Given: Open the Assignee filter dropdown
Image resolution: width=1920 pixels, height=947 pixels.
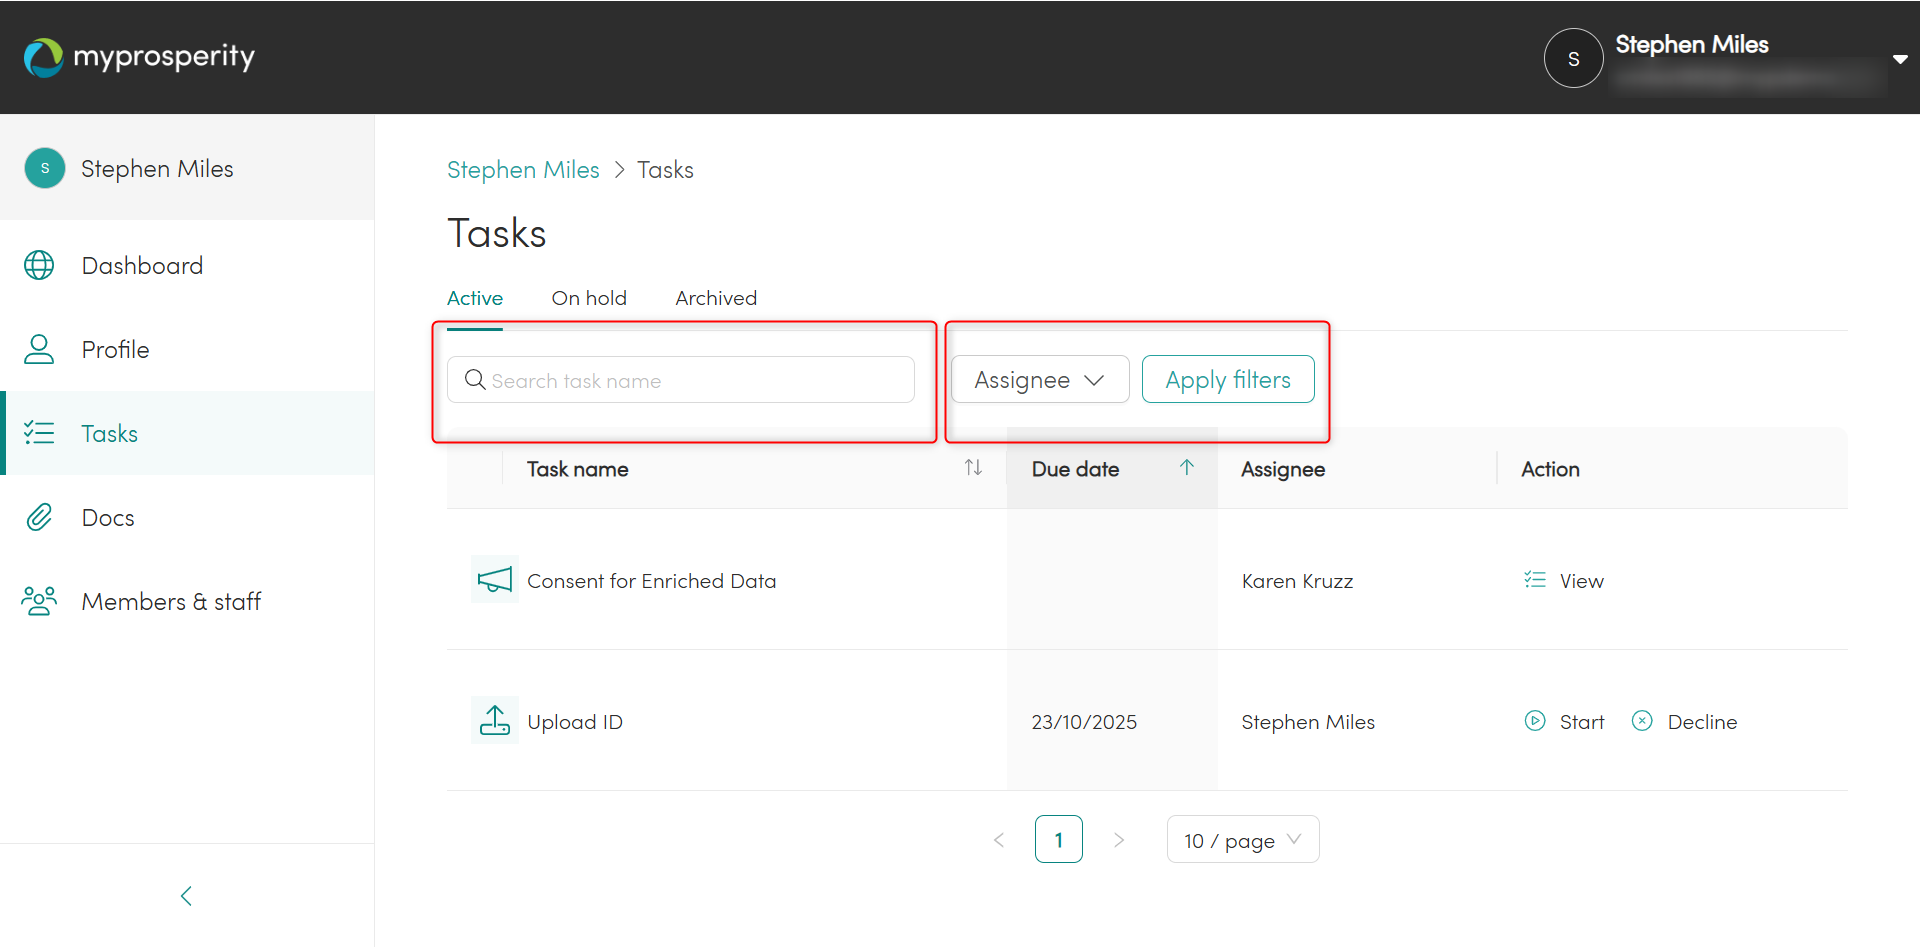Looking at the screenshot, I should [x=1040, y=380].
